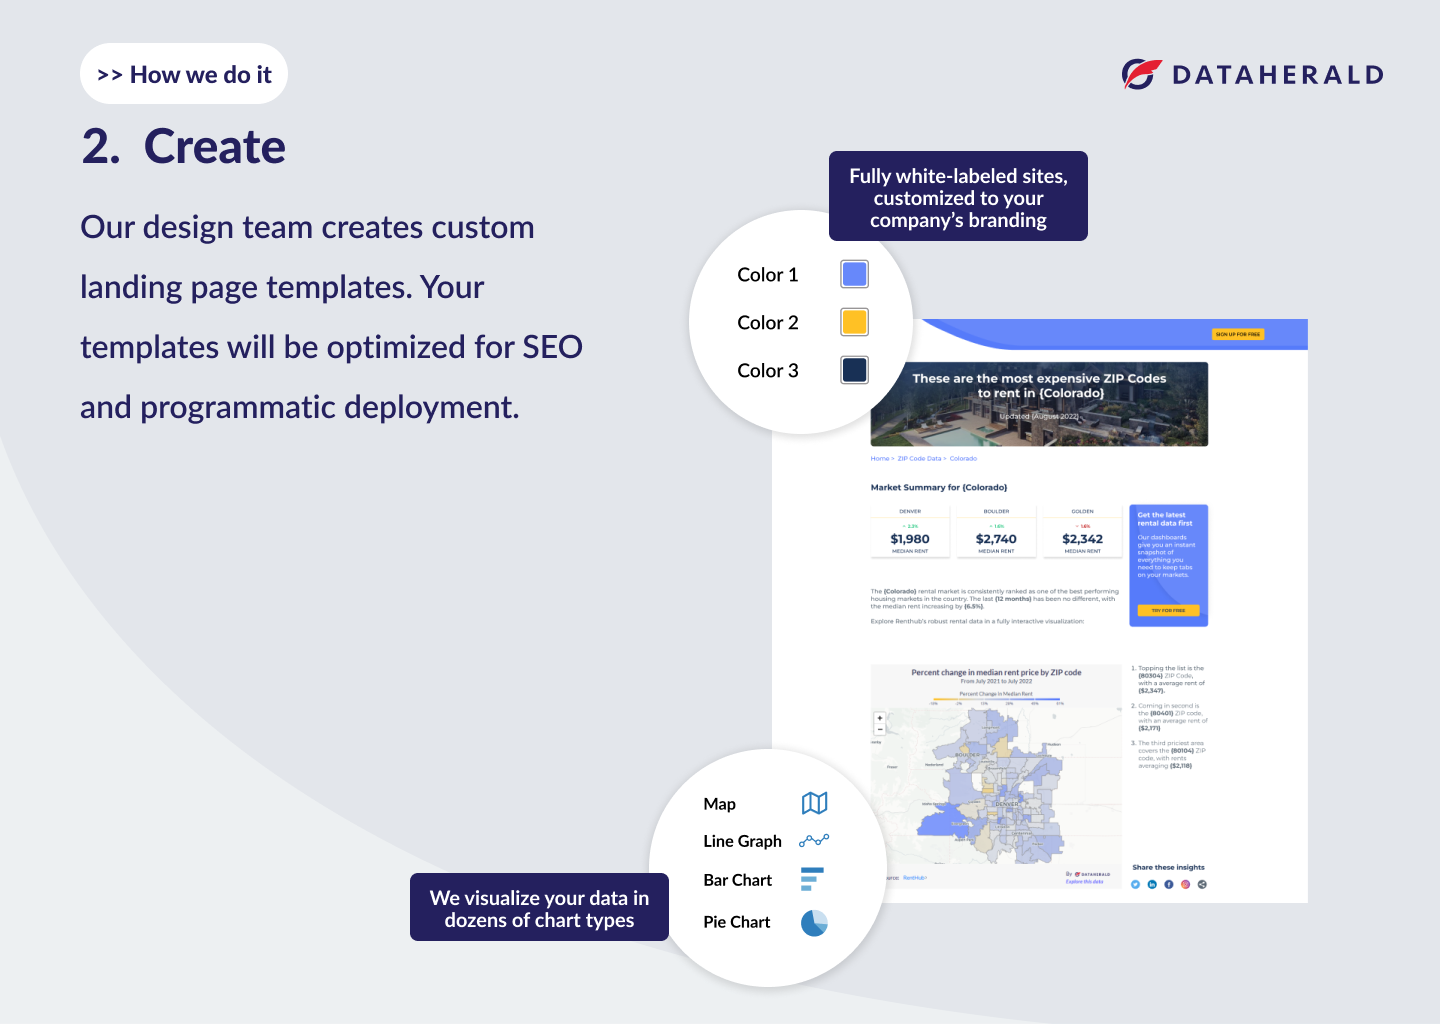Click the SIGN UP FOR FREE button

[1238, 334]
